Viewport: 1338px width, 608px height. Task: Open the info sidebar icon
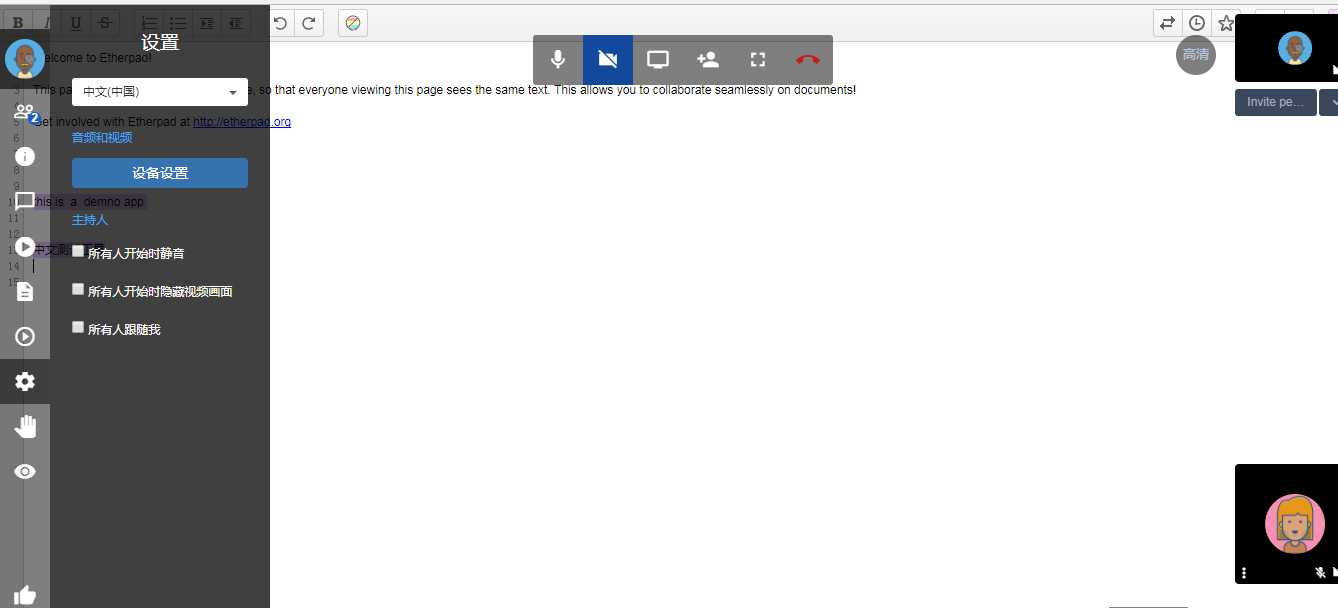click(25, 156)
